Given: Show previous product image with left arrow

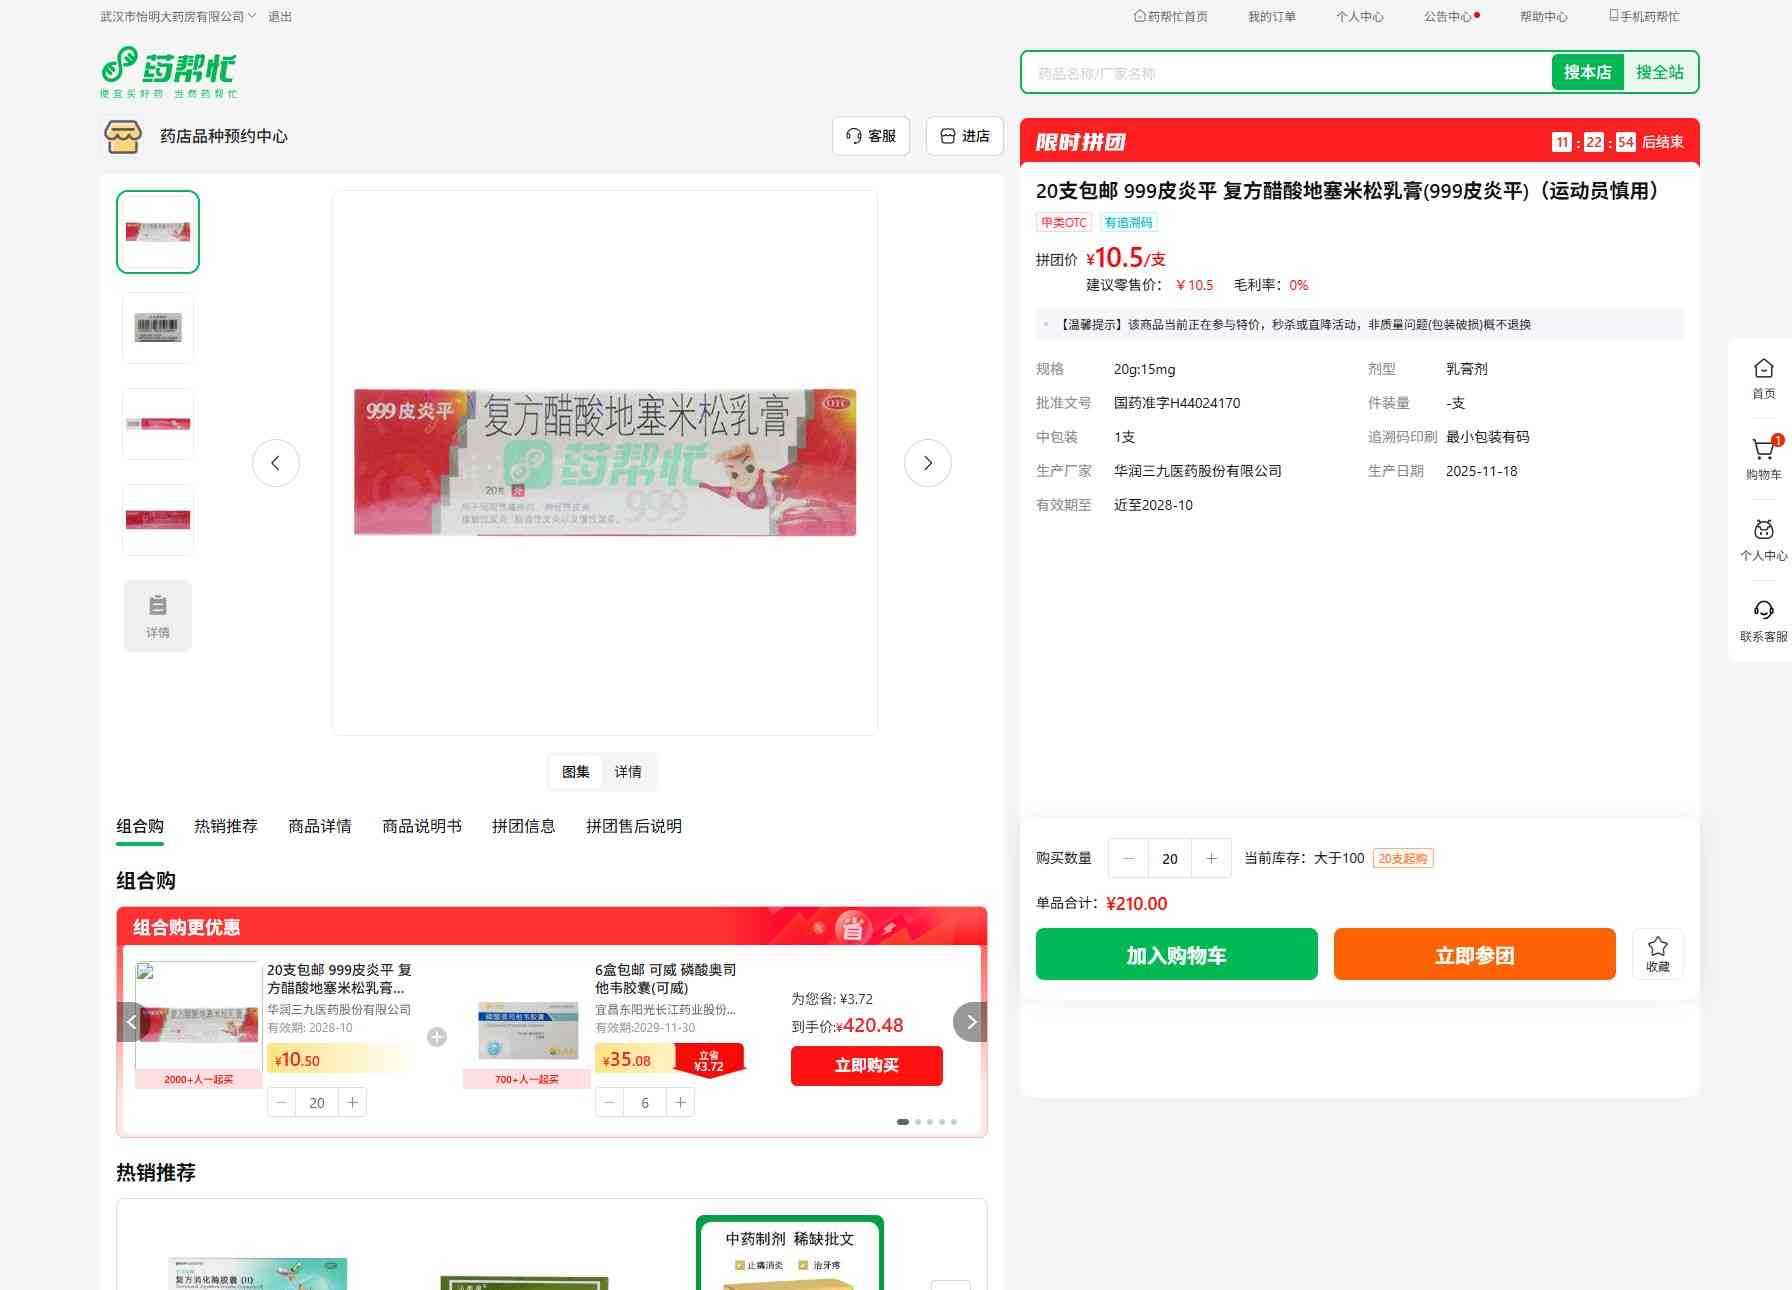Looking at the screenshot, I should [276, 463].
